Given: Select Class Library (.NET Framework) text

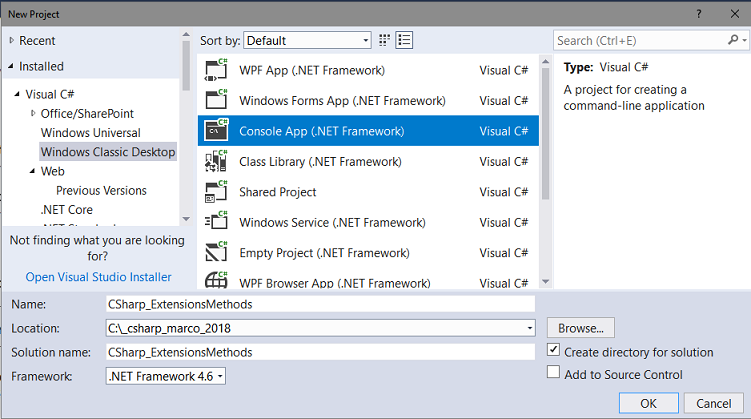Looking at the screenshot, I should pos(320,161).
